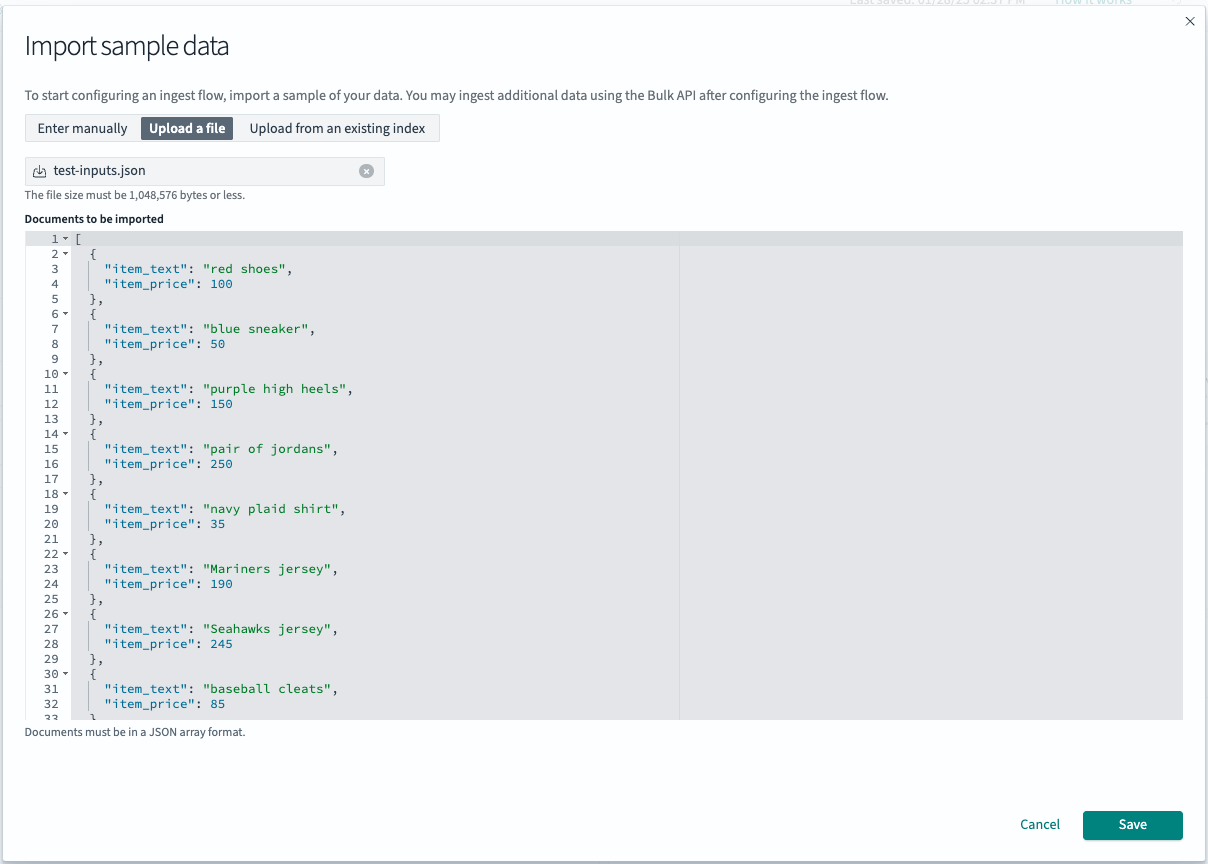Screen dimensions: 1208x864
Task: Click the test-inputs.json file picker field
Action: click(204, 171)
